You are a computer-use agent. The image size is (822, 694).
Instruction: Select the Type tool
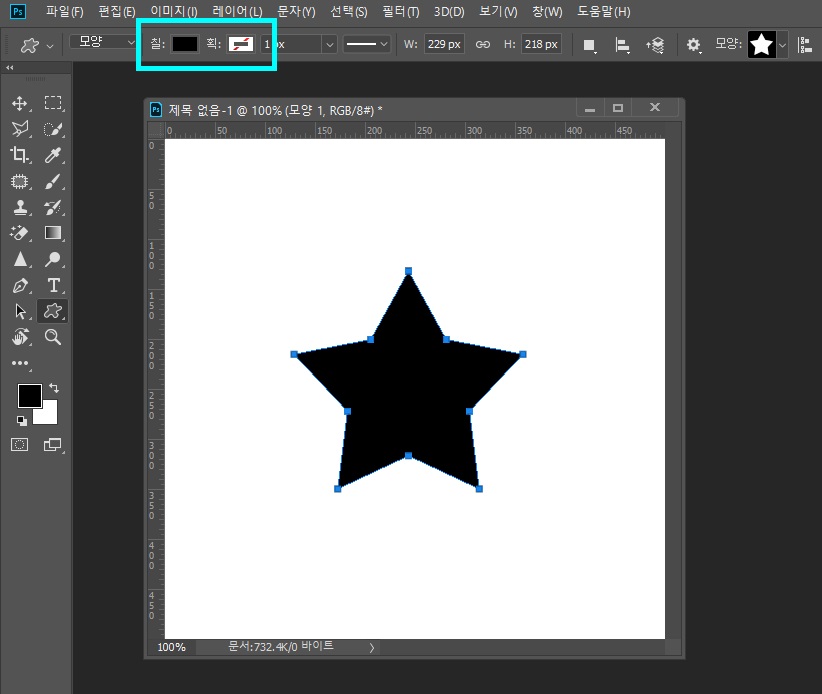(53, 286)
